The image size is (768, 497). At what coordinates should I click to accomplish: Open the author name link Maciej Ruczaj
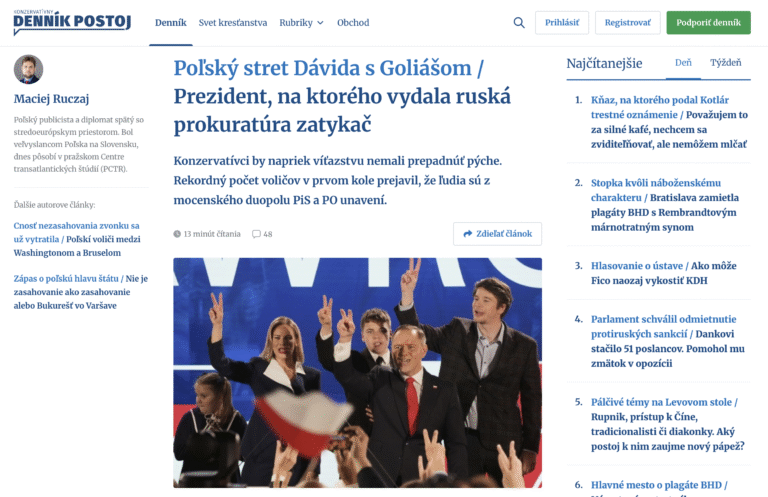51,99
